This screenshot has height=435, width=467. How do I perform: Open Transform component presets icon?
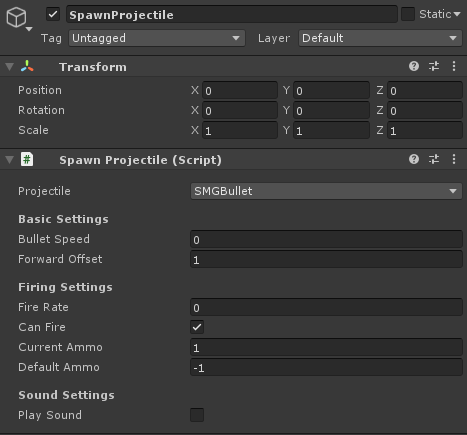click(434, 66)
